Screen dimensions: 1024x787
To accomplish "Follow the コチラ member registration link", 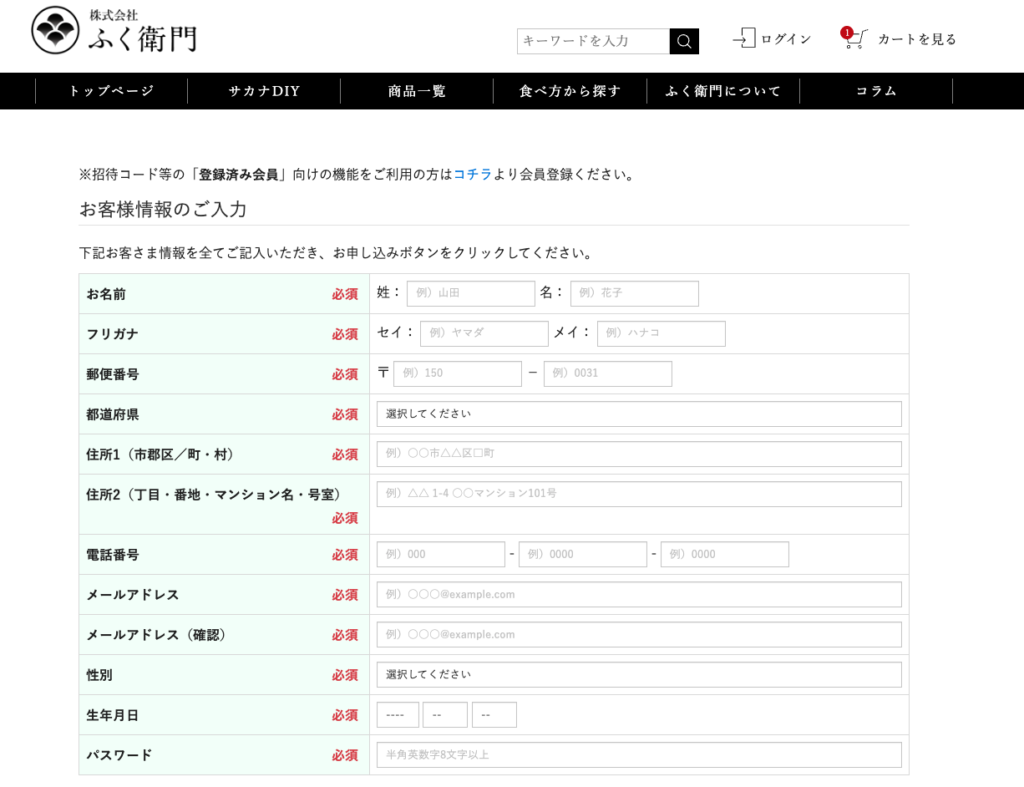I will (x=473, y=174).
